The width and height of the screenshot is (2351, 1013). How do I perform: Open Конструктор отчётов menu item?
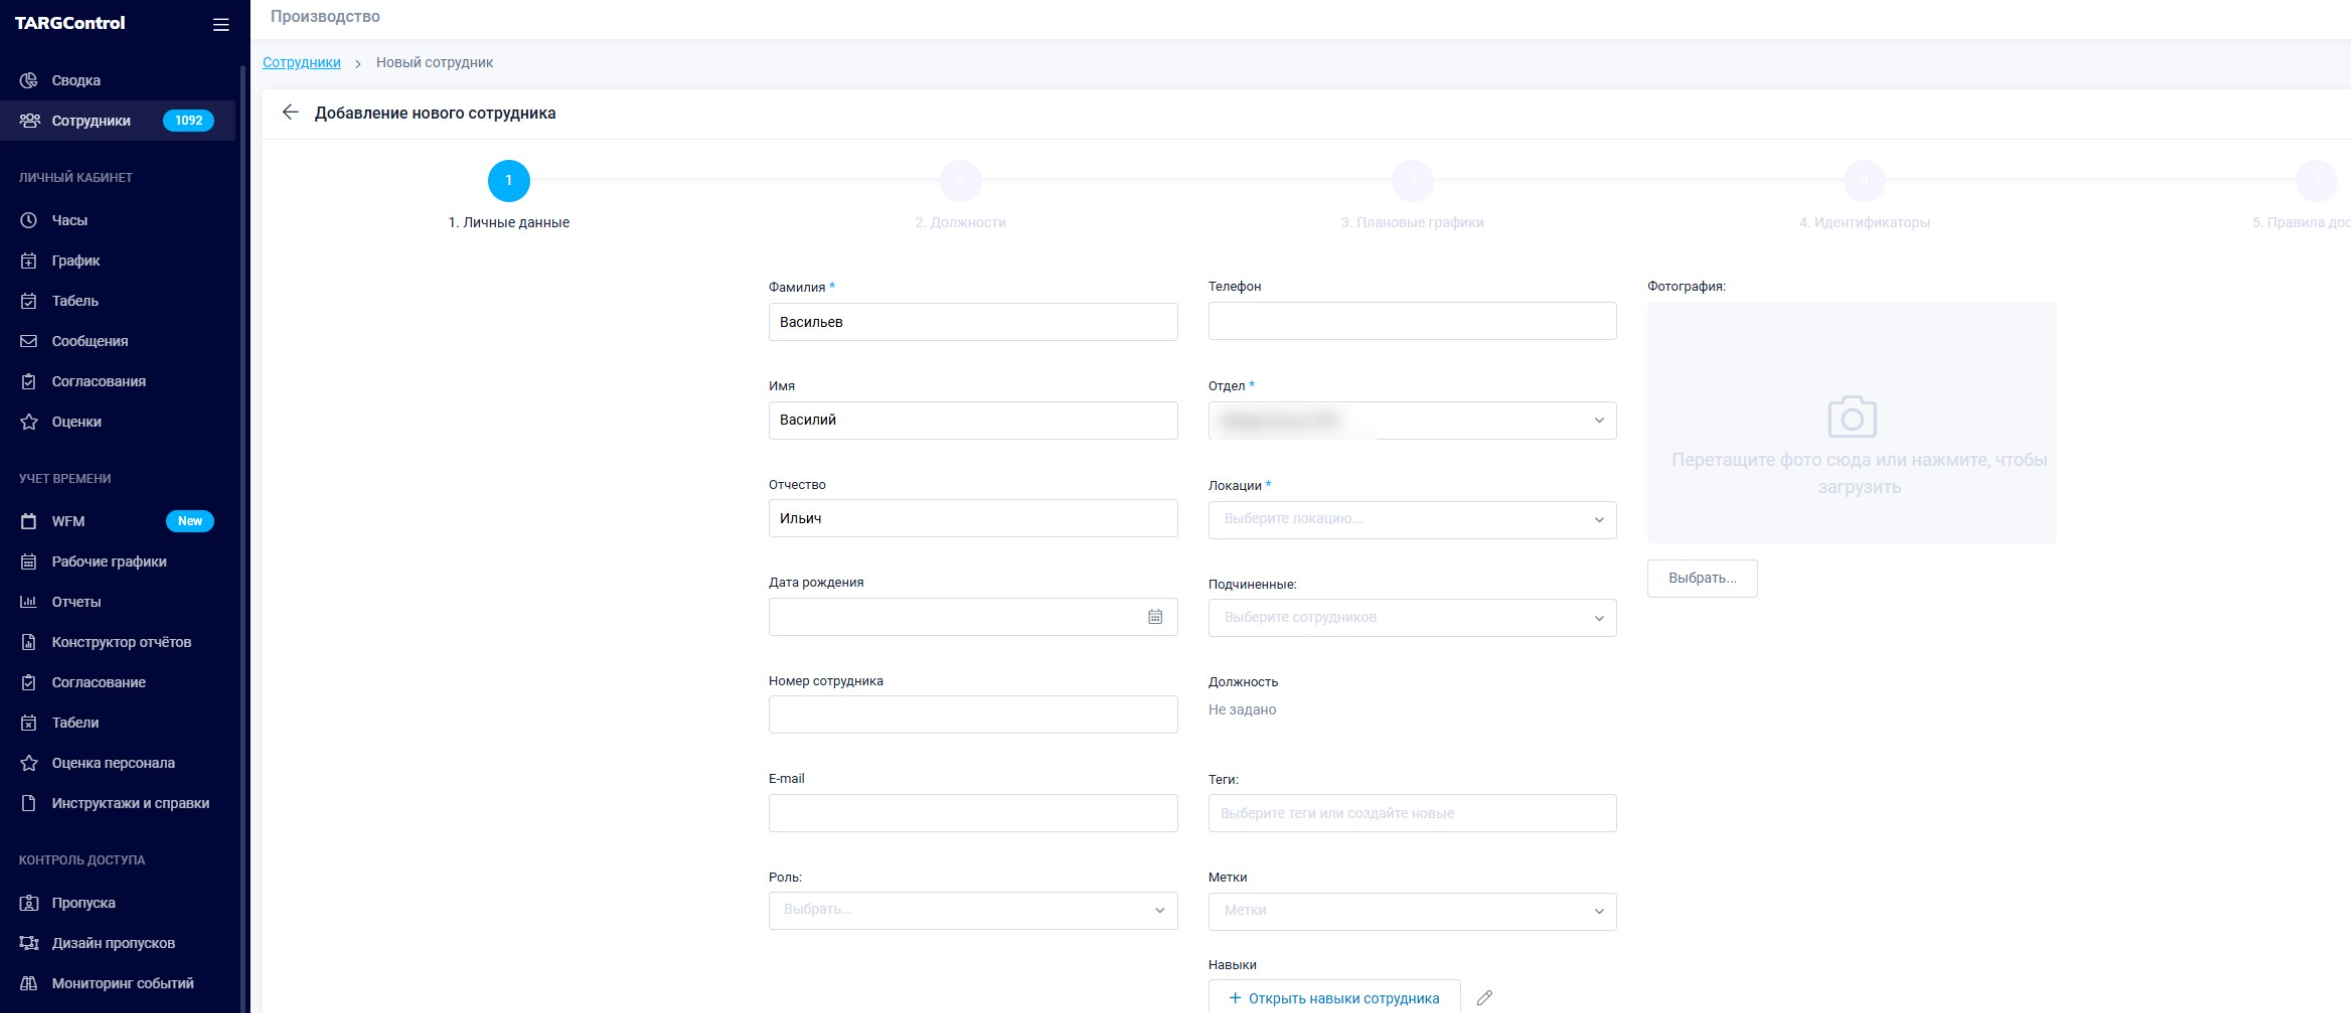[121, 642]
